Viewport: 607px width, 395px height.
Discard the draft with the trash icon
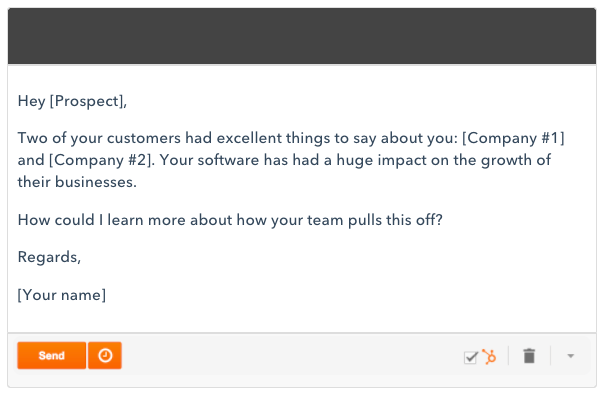pos(529,356)
